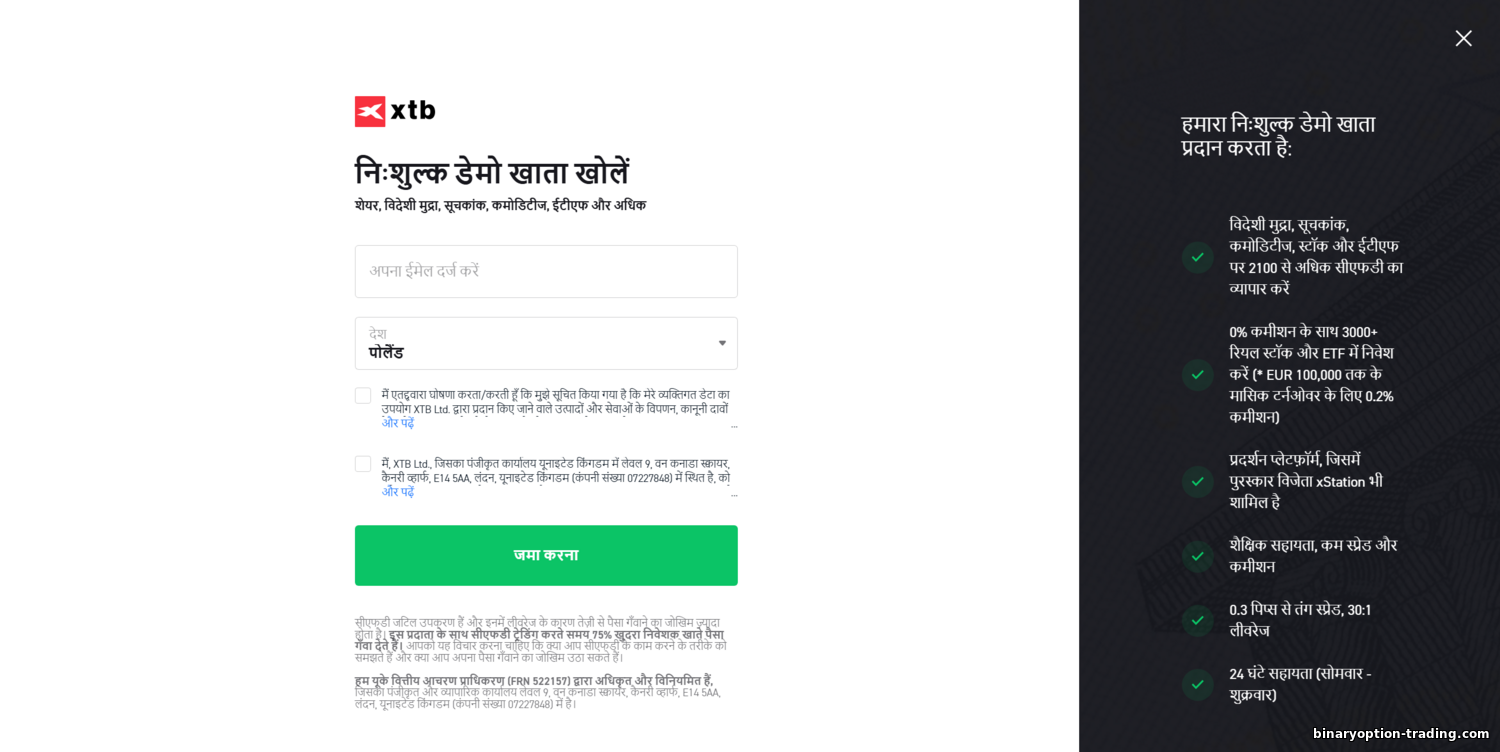
Task: Click checkmark icon beside xStation platform feature
Action: click(x=1197, y=481)
